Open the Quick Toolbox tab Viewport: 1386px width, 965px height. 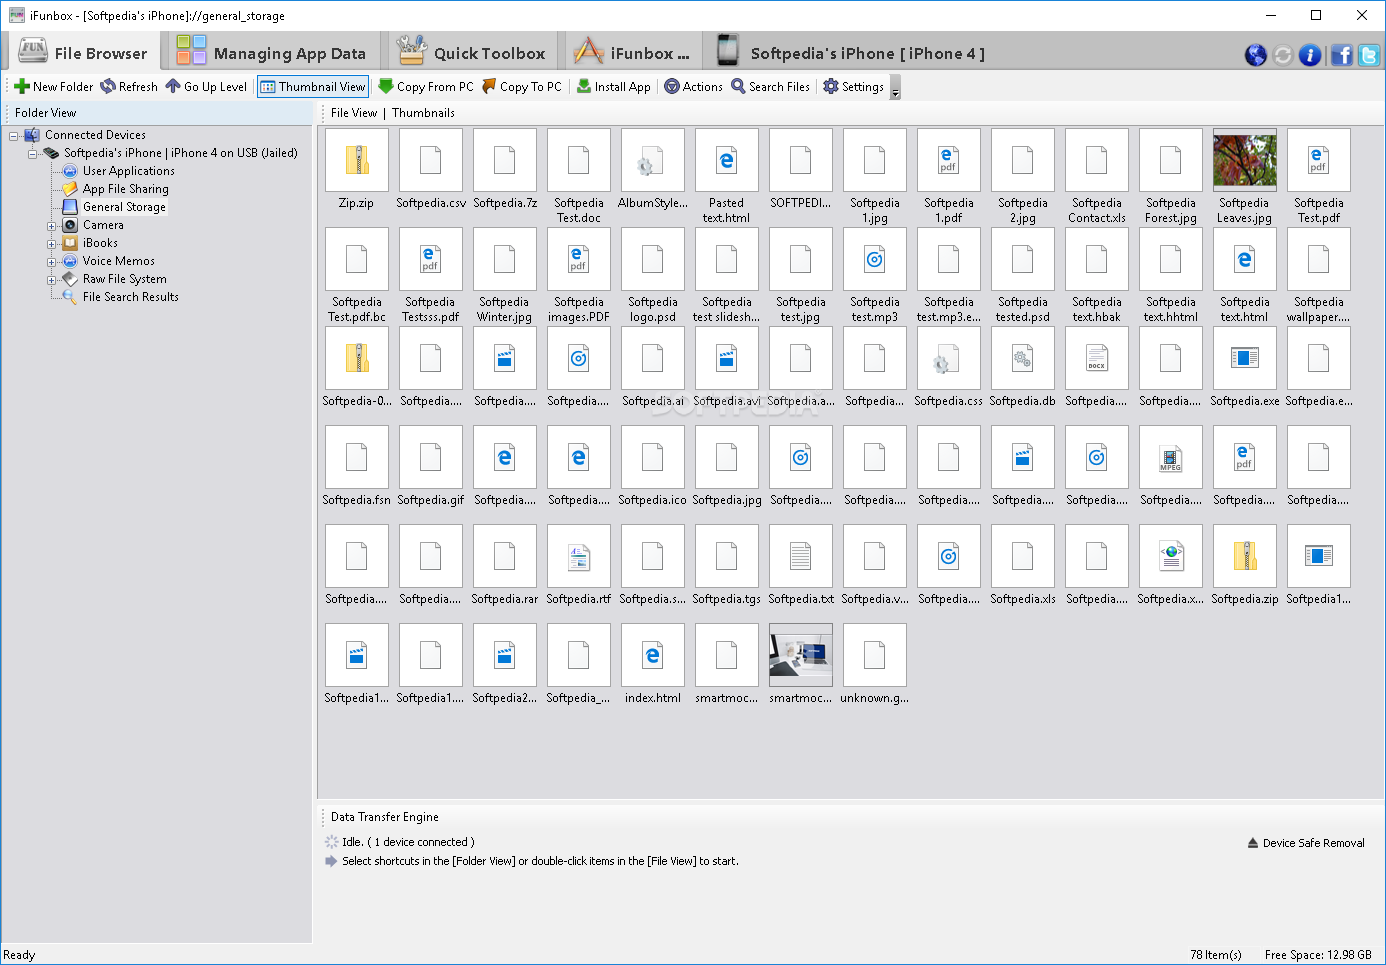471,52
